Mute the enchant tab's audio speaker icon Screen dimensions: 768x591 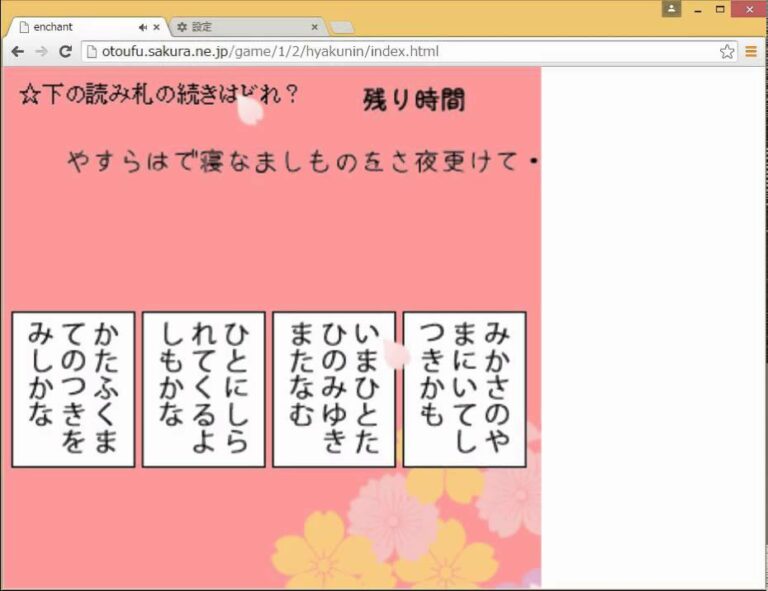click(x=143, y=27)
